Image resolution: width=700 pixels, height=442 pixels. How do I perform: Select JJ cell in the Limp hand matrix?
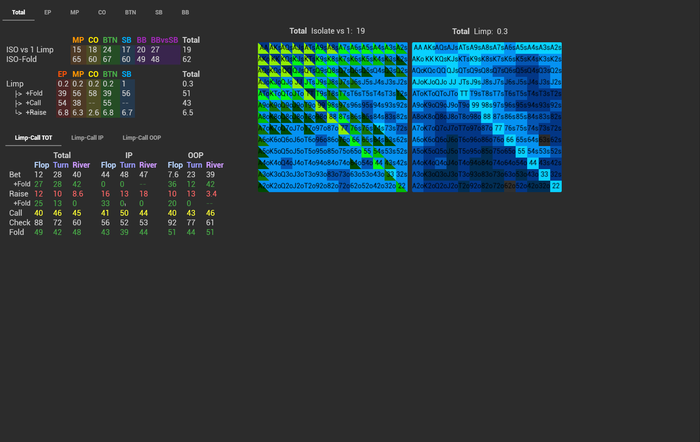click(x=452, y=82)
